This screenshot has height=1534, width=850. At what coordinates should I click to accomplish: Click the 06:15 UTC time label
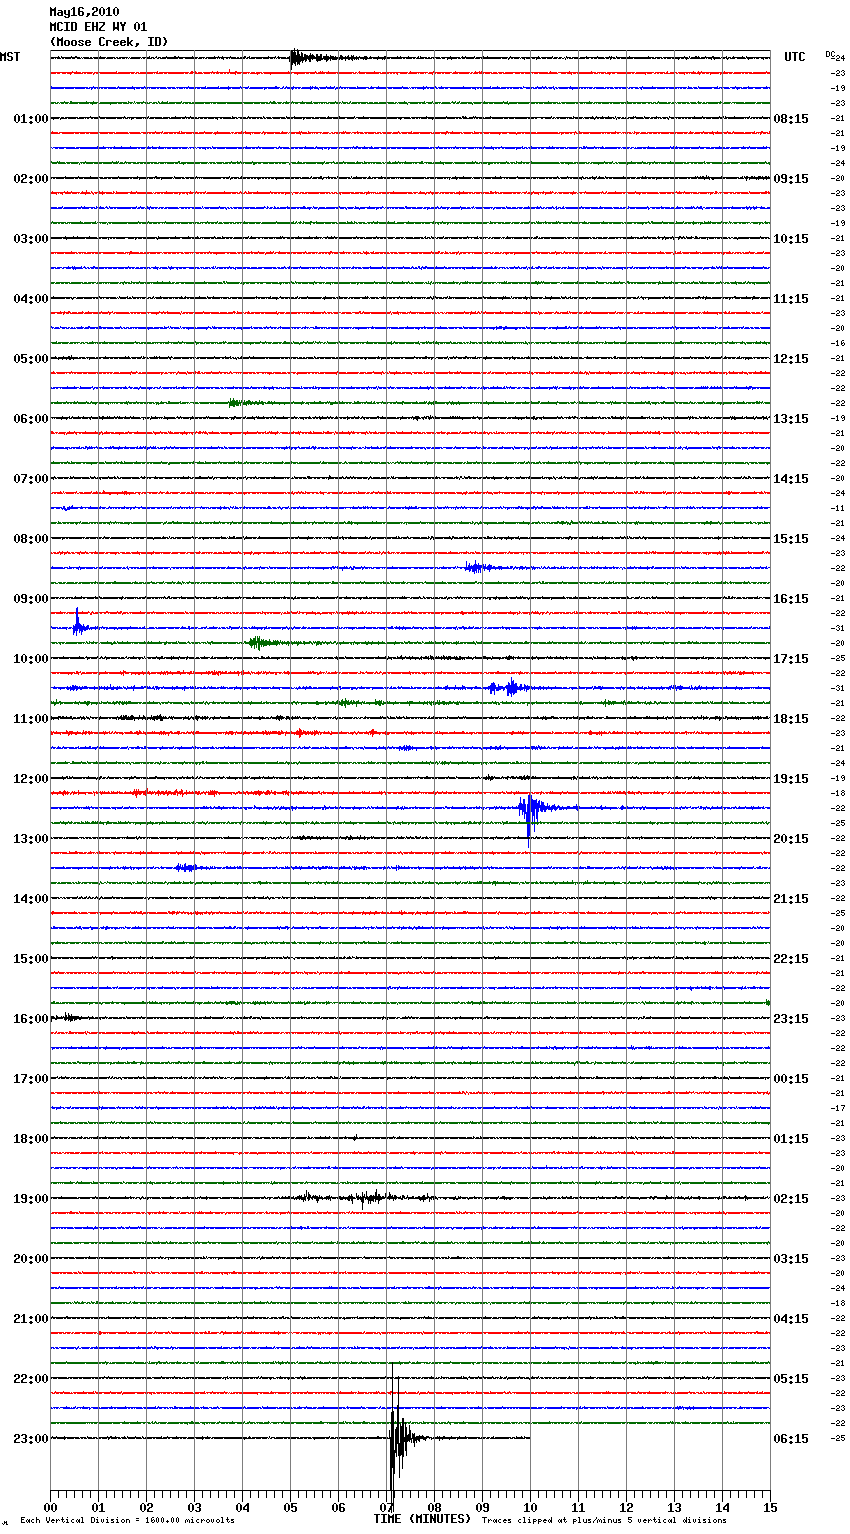[791, 1439]
